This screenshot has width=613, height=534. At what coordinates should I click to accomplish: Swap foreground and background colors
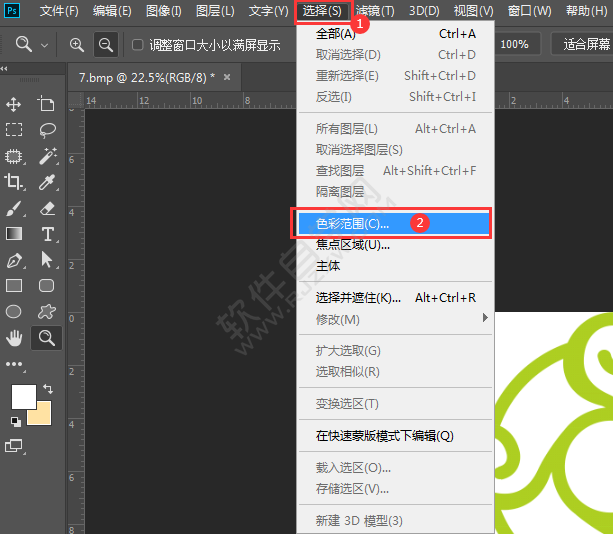(47, 388)
